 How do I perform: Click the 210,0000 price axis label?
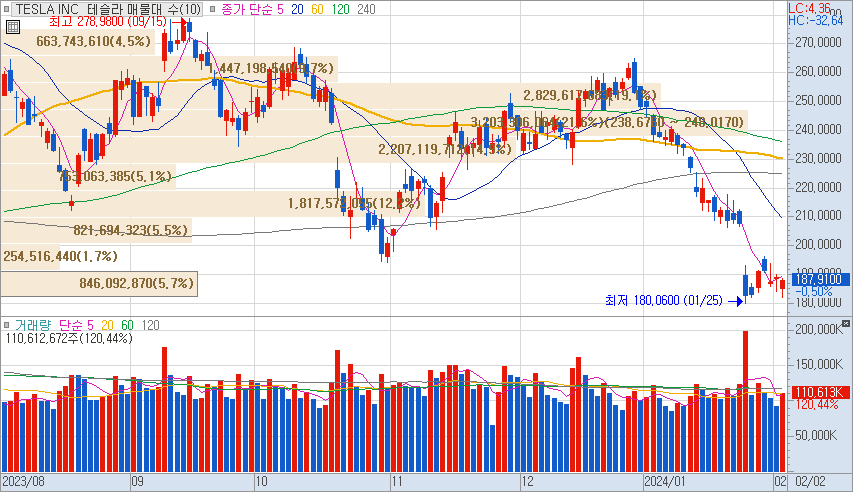click(x=818, y=216)
